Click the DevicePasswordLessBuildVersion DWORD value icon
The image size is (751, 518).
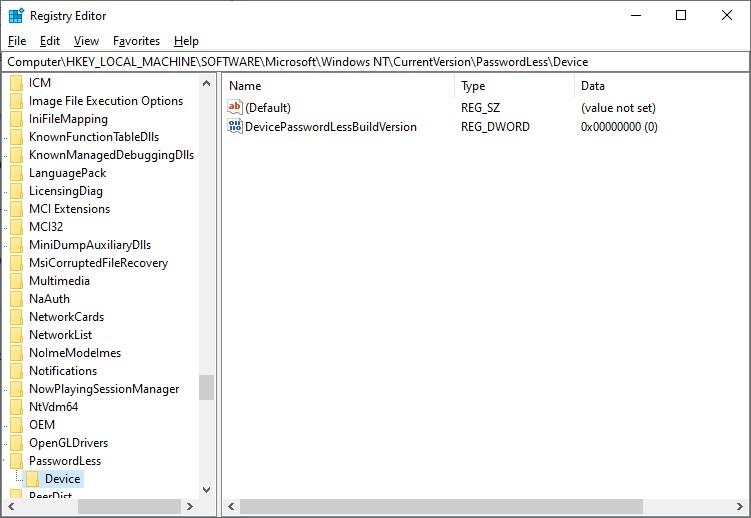235,126
